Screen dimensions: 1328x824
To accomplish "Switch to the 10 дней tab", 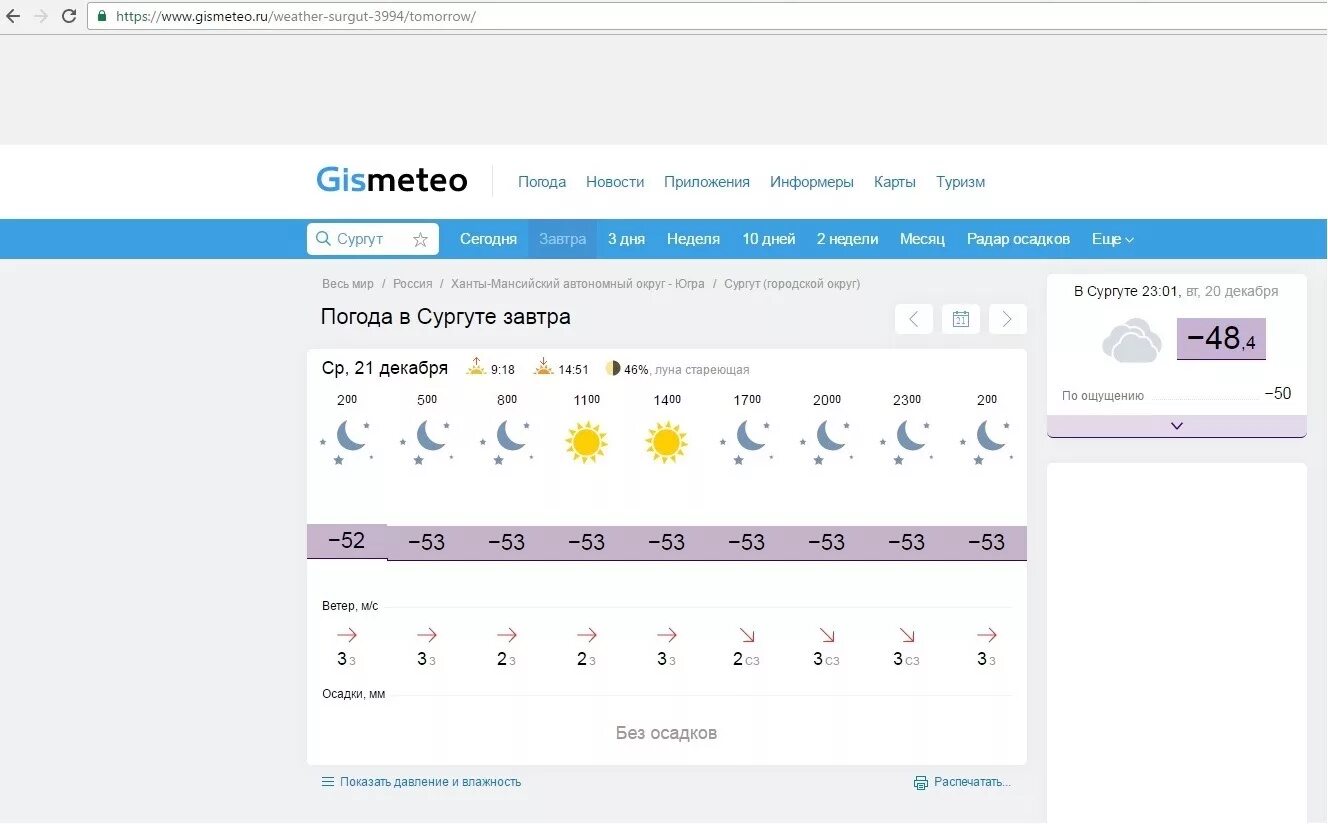I will (769, 239).
